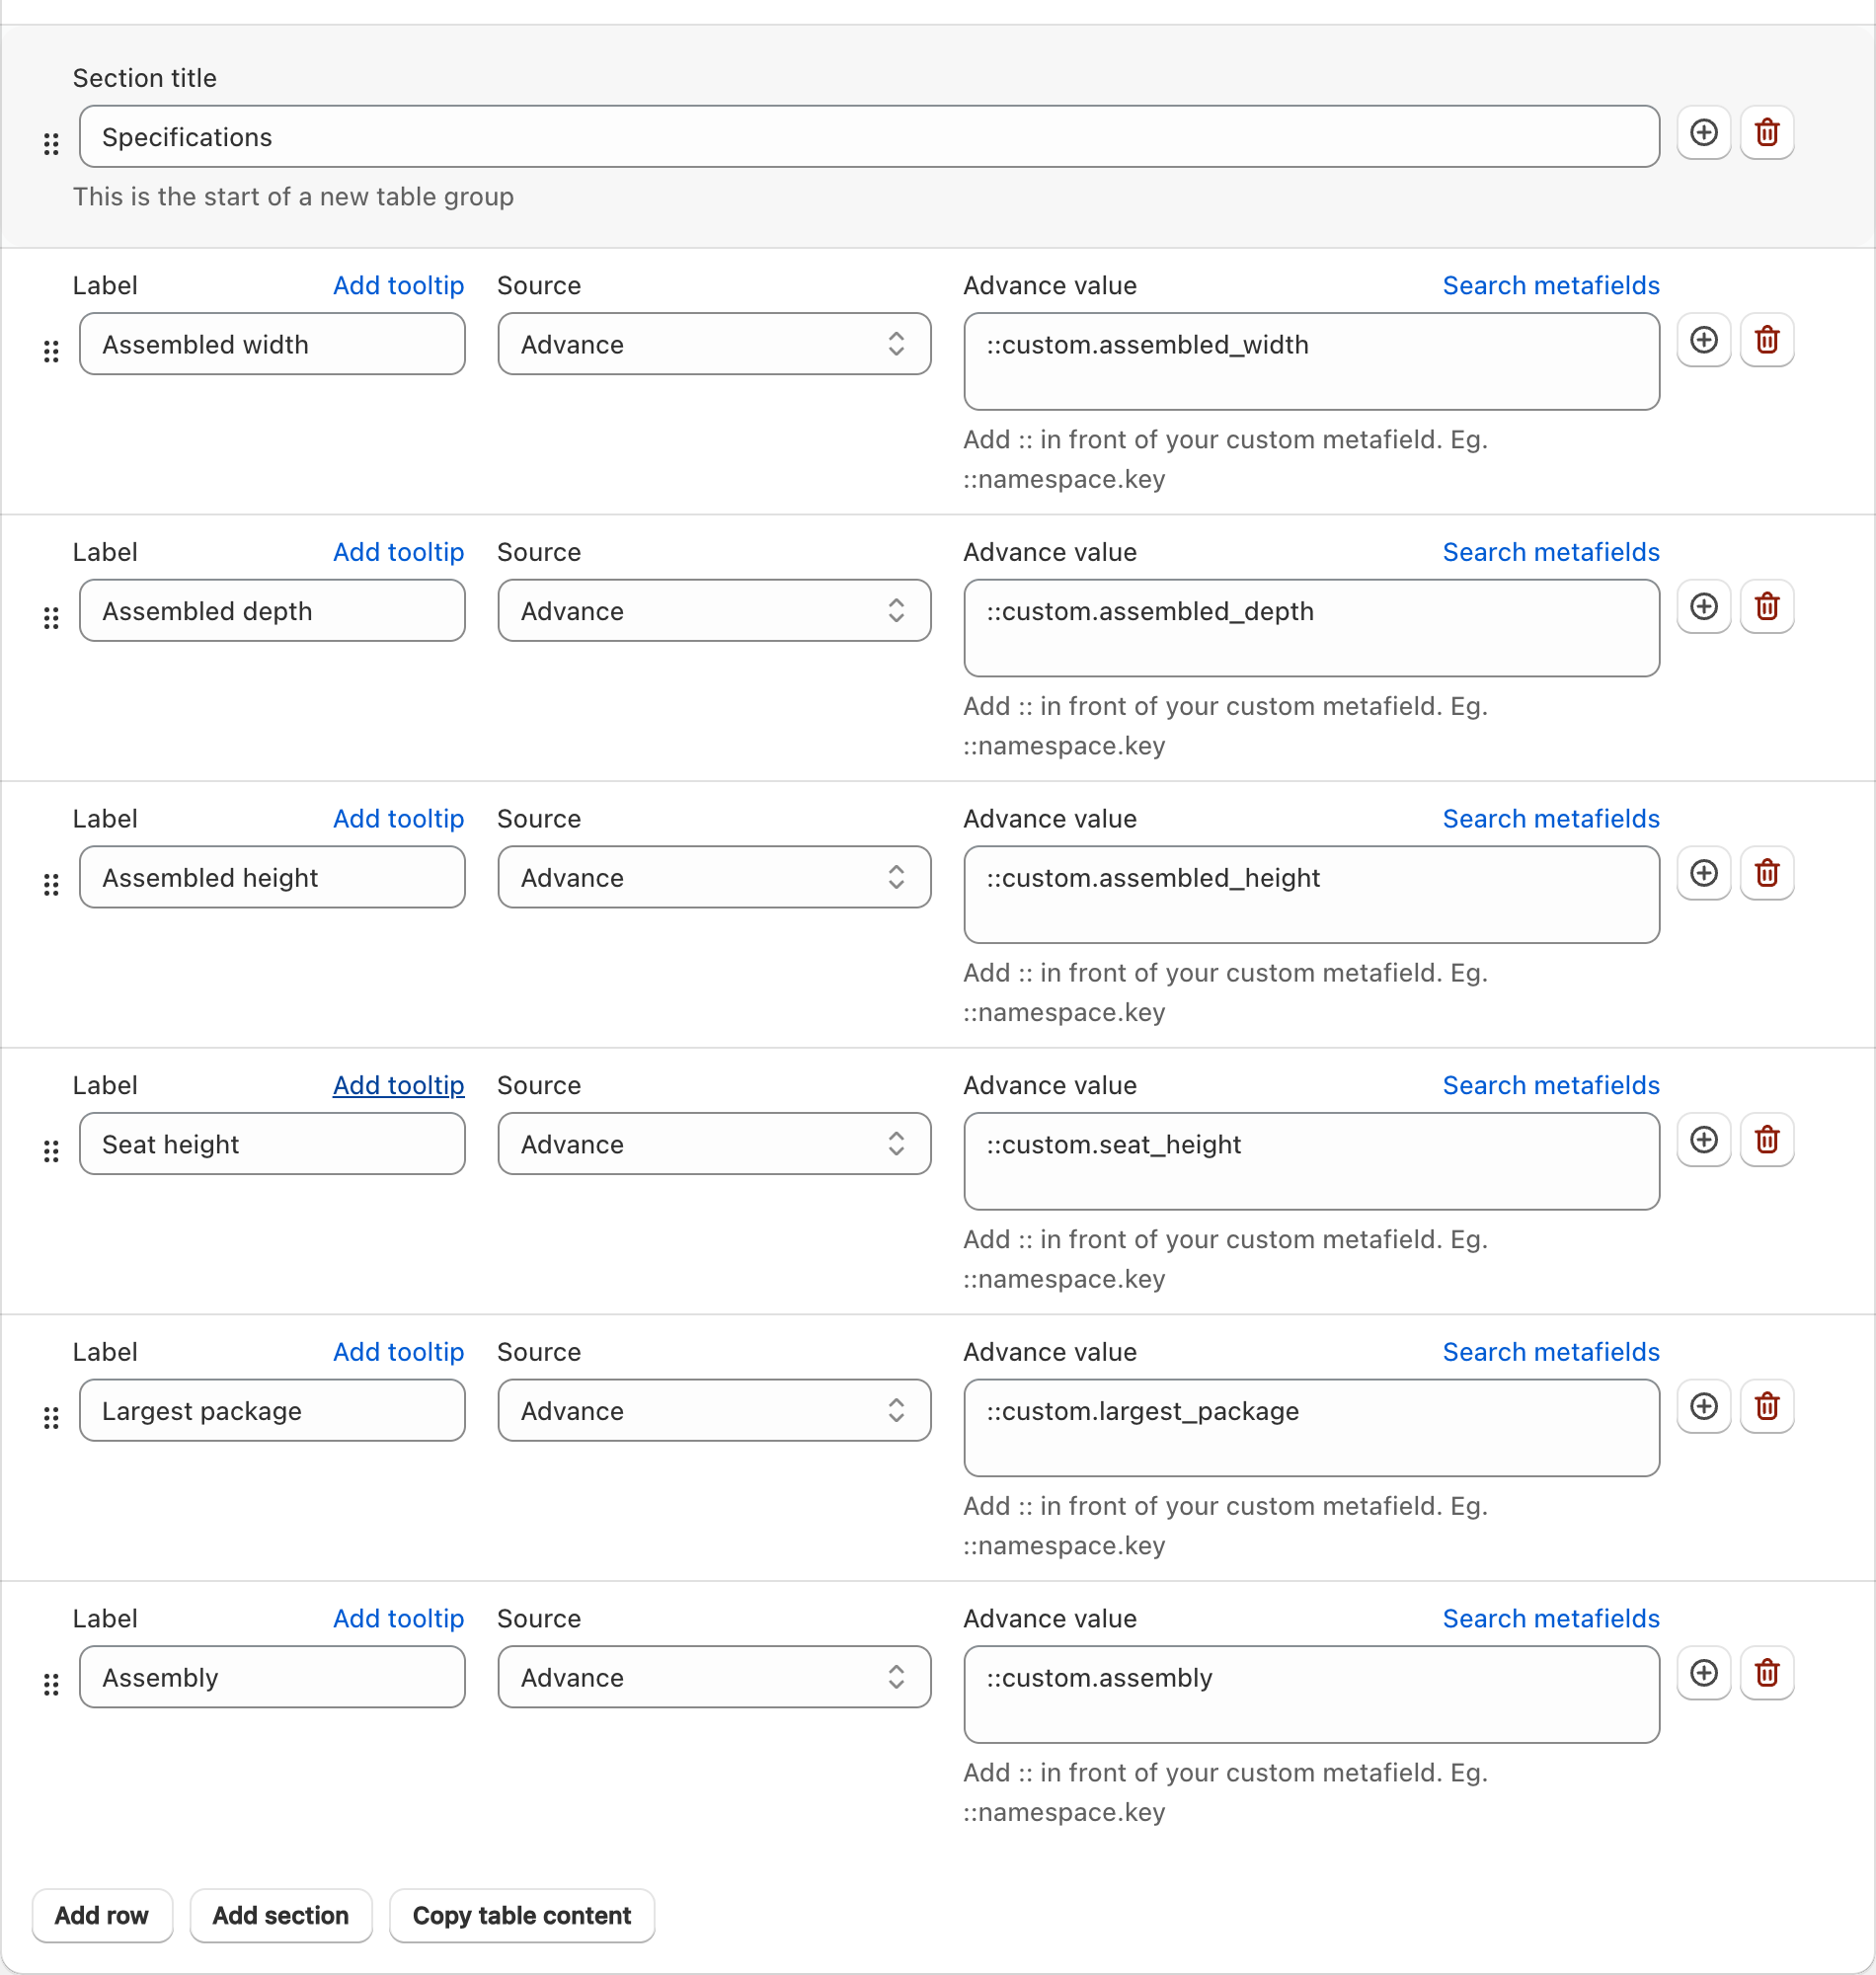Screen dimensions: 1876x1975
Task: Open Add tooltip for Seat height
Action: [398, 1085]
